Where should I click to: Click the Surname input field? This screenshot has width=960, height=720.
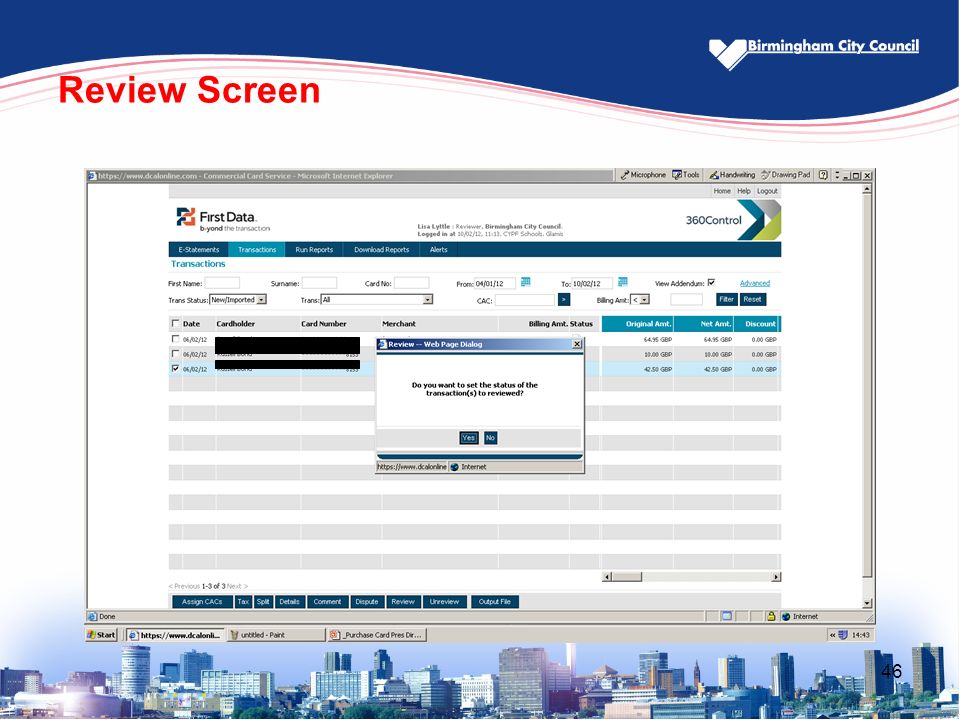coord(319,283)
